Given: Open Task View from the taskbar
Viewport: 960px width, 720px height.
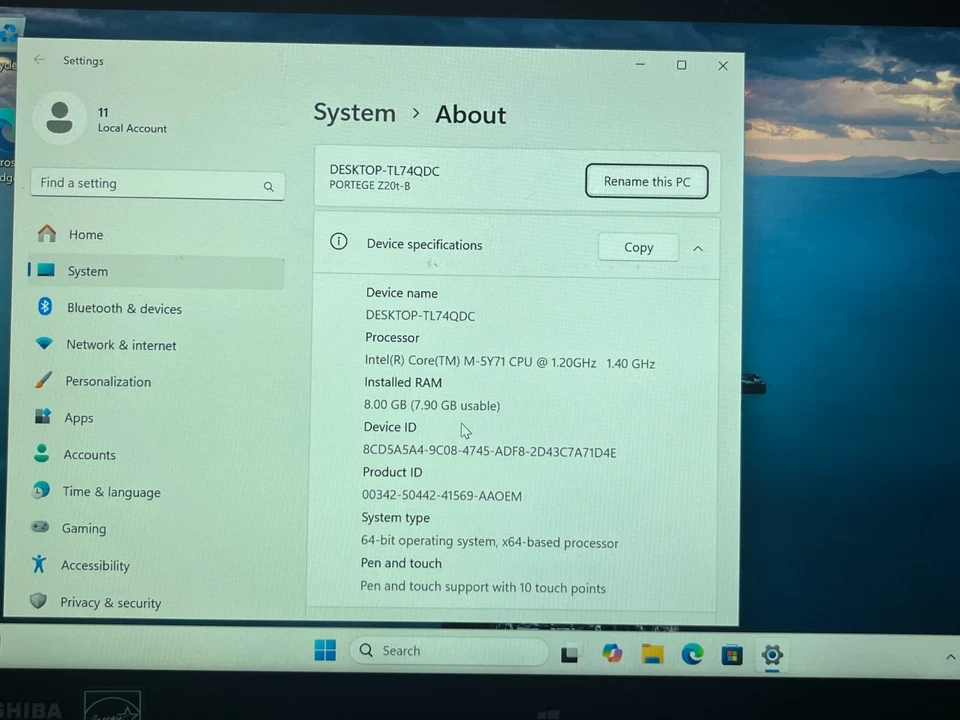Looking at the screenshot, I should point(569,654).
